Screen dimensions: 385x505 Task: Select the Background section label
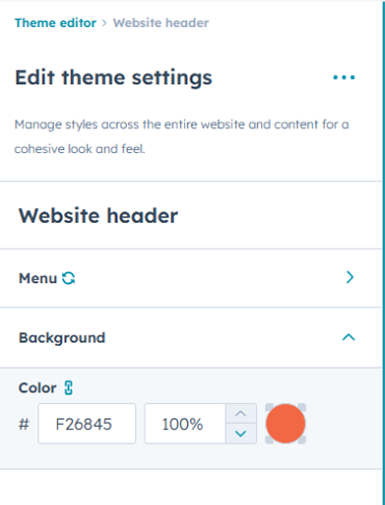(x=62, y=338)
